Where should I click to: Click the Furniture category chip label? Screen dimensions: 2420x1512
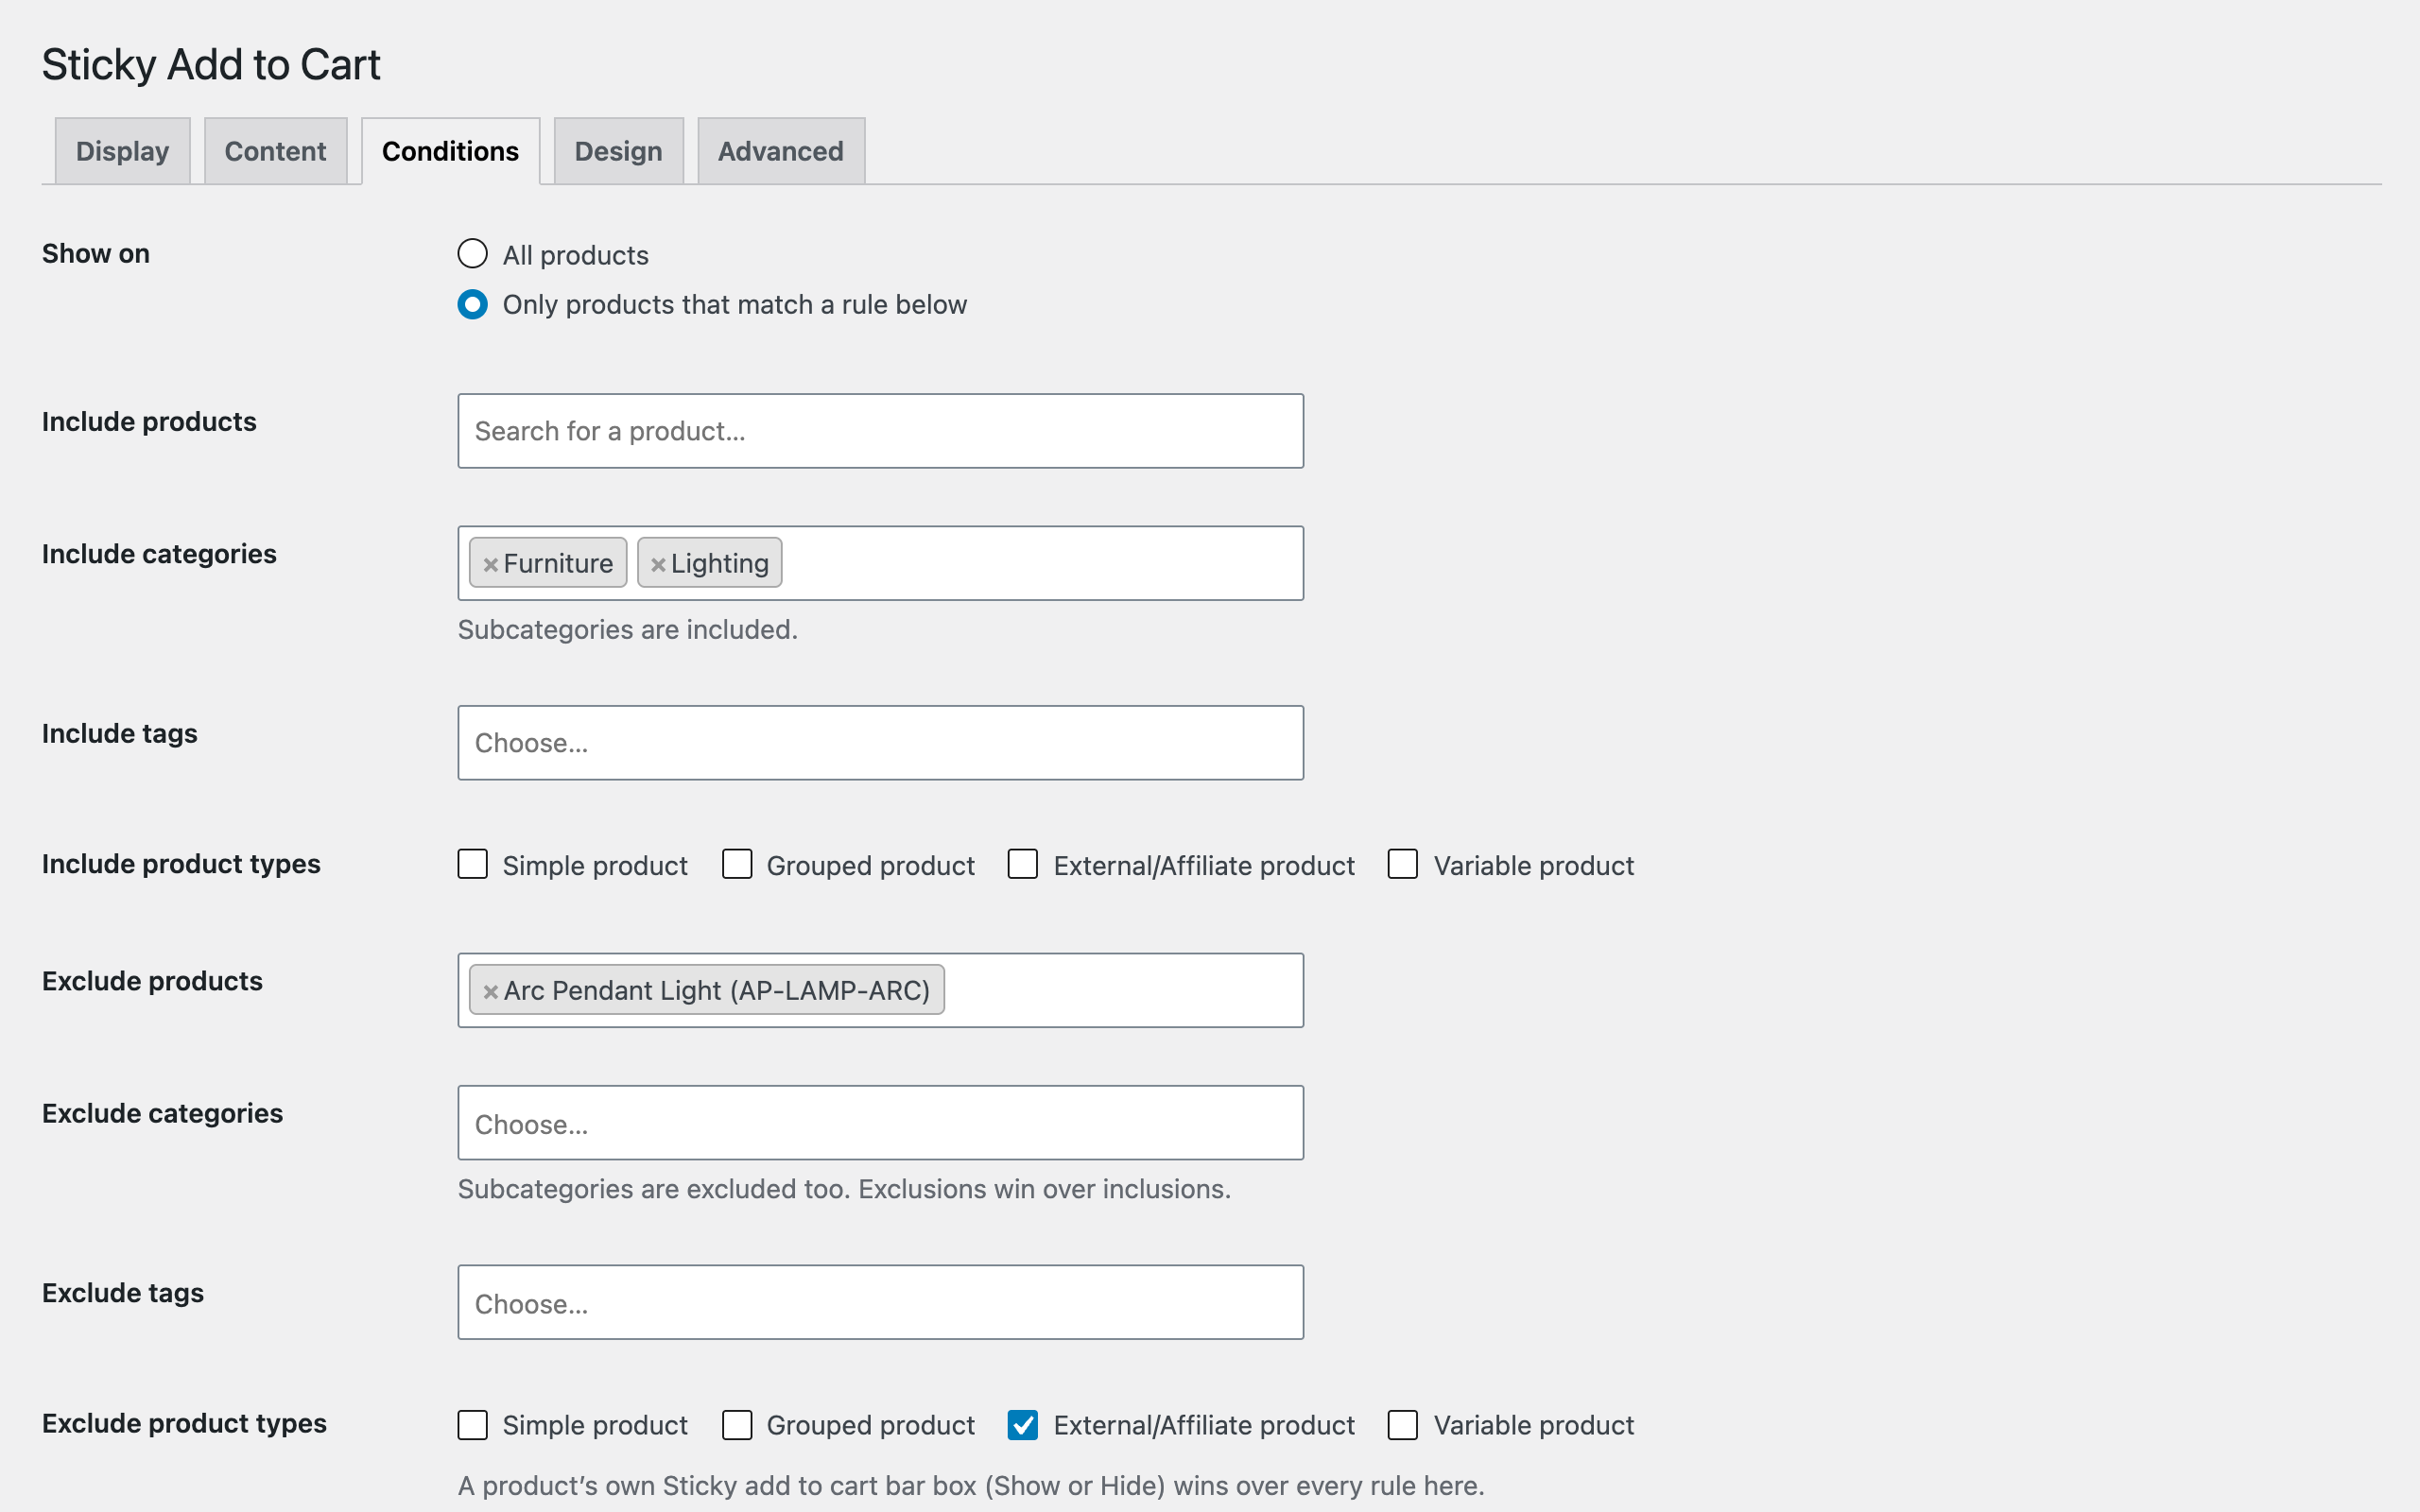click(558, 564)
